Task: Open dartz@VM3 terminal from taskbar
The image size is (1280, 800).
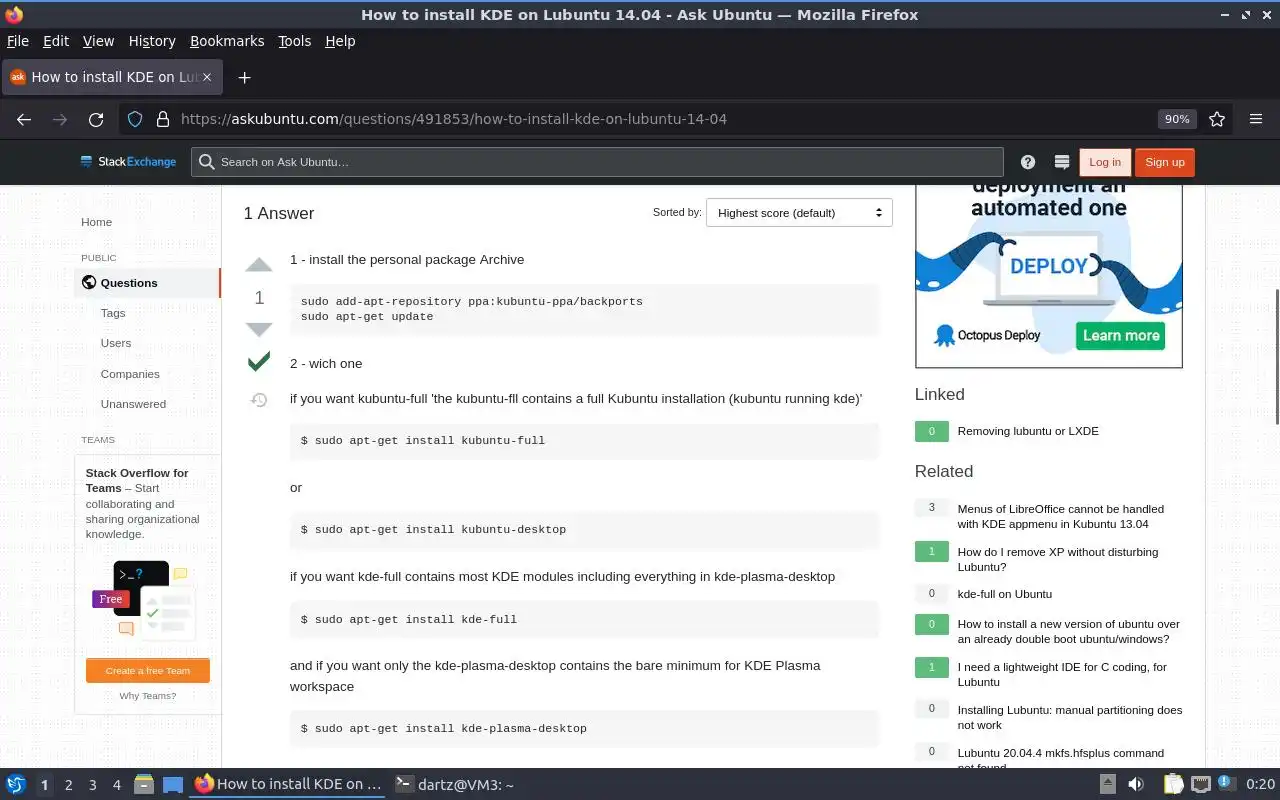Action: 455,785
